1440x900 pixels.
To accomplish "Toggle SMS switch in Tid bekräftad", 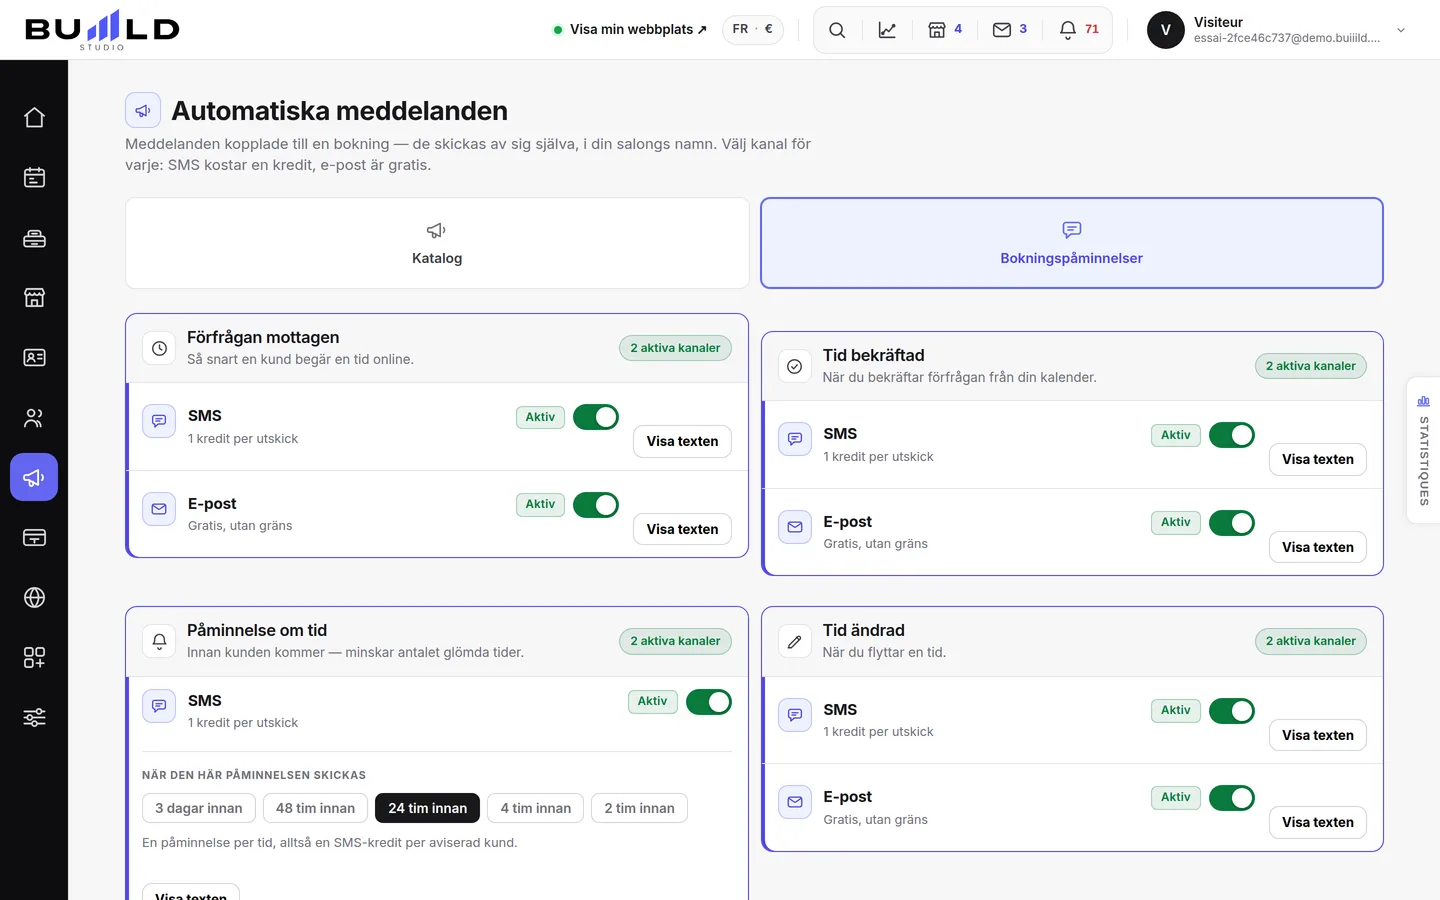I will pos(1232,435).
